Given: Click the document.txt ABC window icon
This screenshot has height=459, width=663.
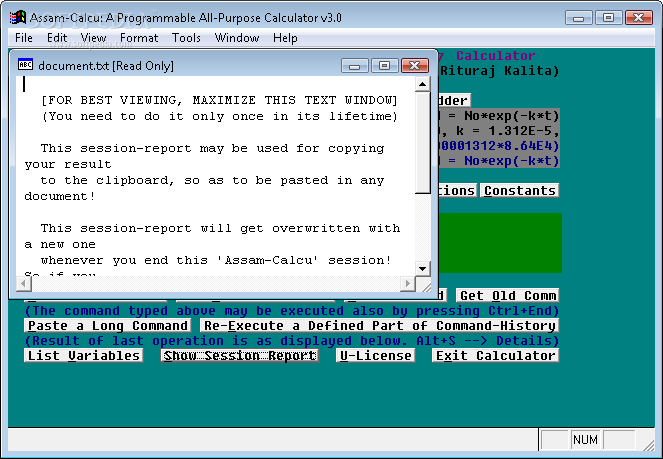Looking at the screenshot, I should click(x=25, y=65).
